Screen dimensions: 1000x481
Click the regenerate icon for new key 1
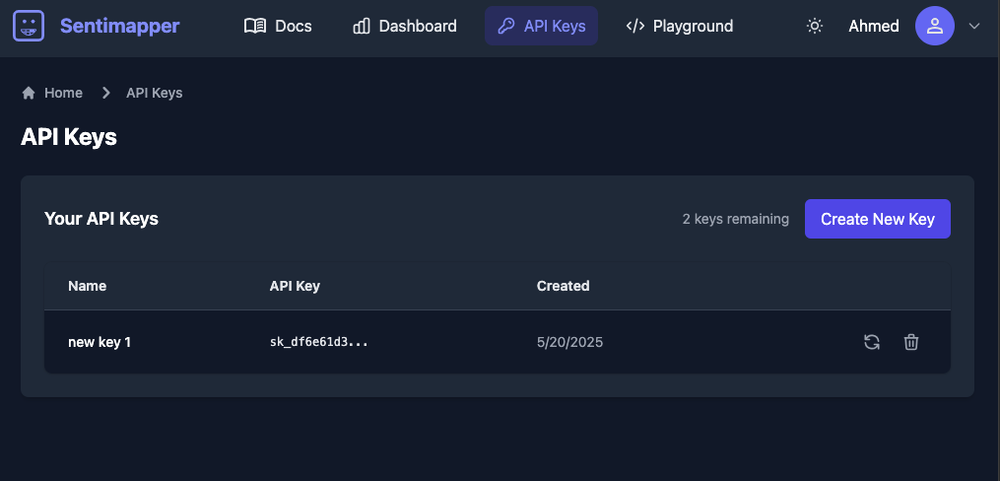coord(872,342)
